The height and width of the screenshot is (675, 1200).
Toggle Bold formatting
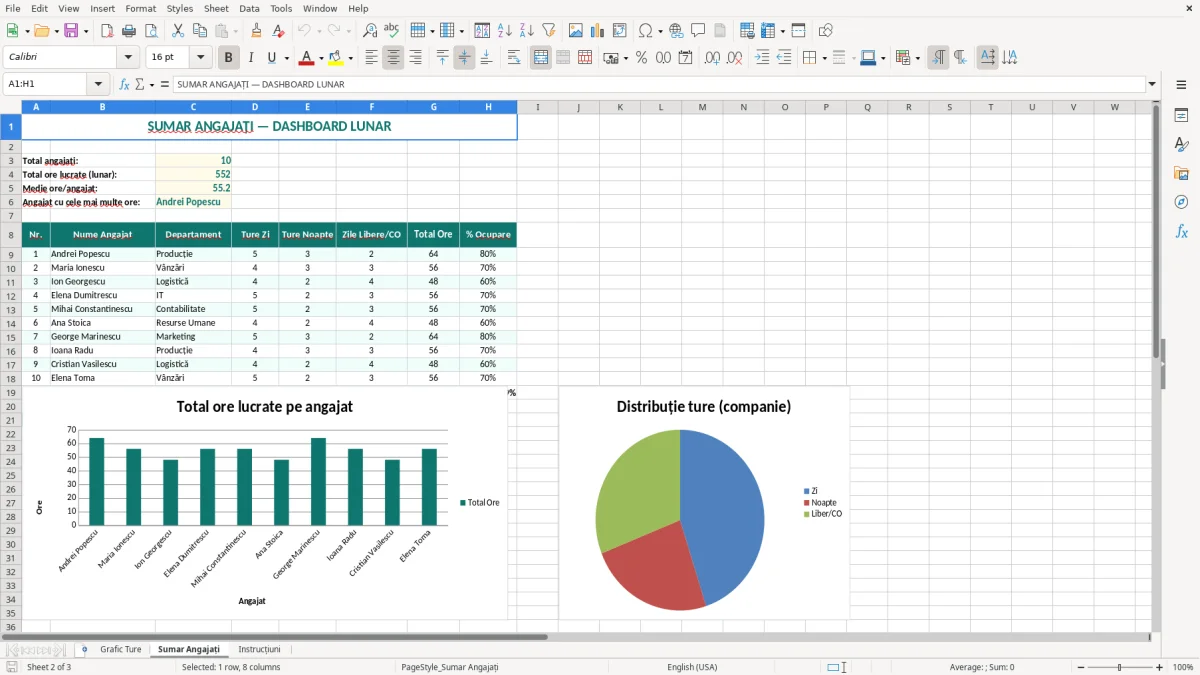pyautogui.click(x=228, y=58)
